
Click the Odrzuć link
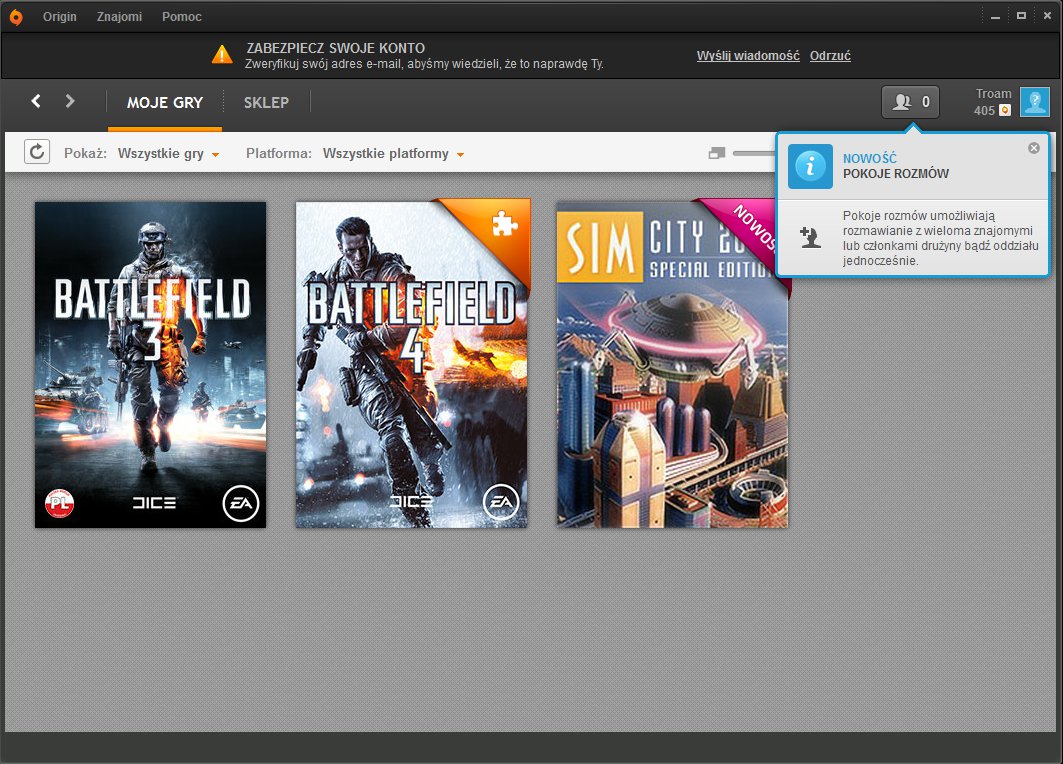(x=830, y=56)
